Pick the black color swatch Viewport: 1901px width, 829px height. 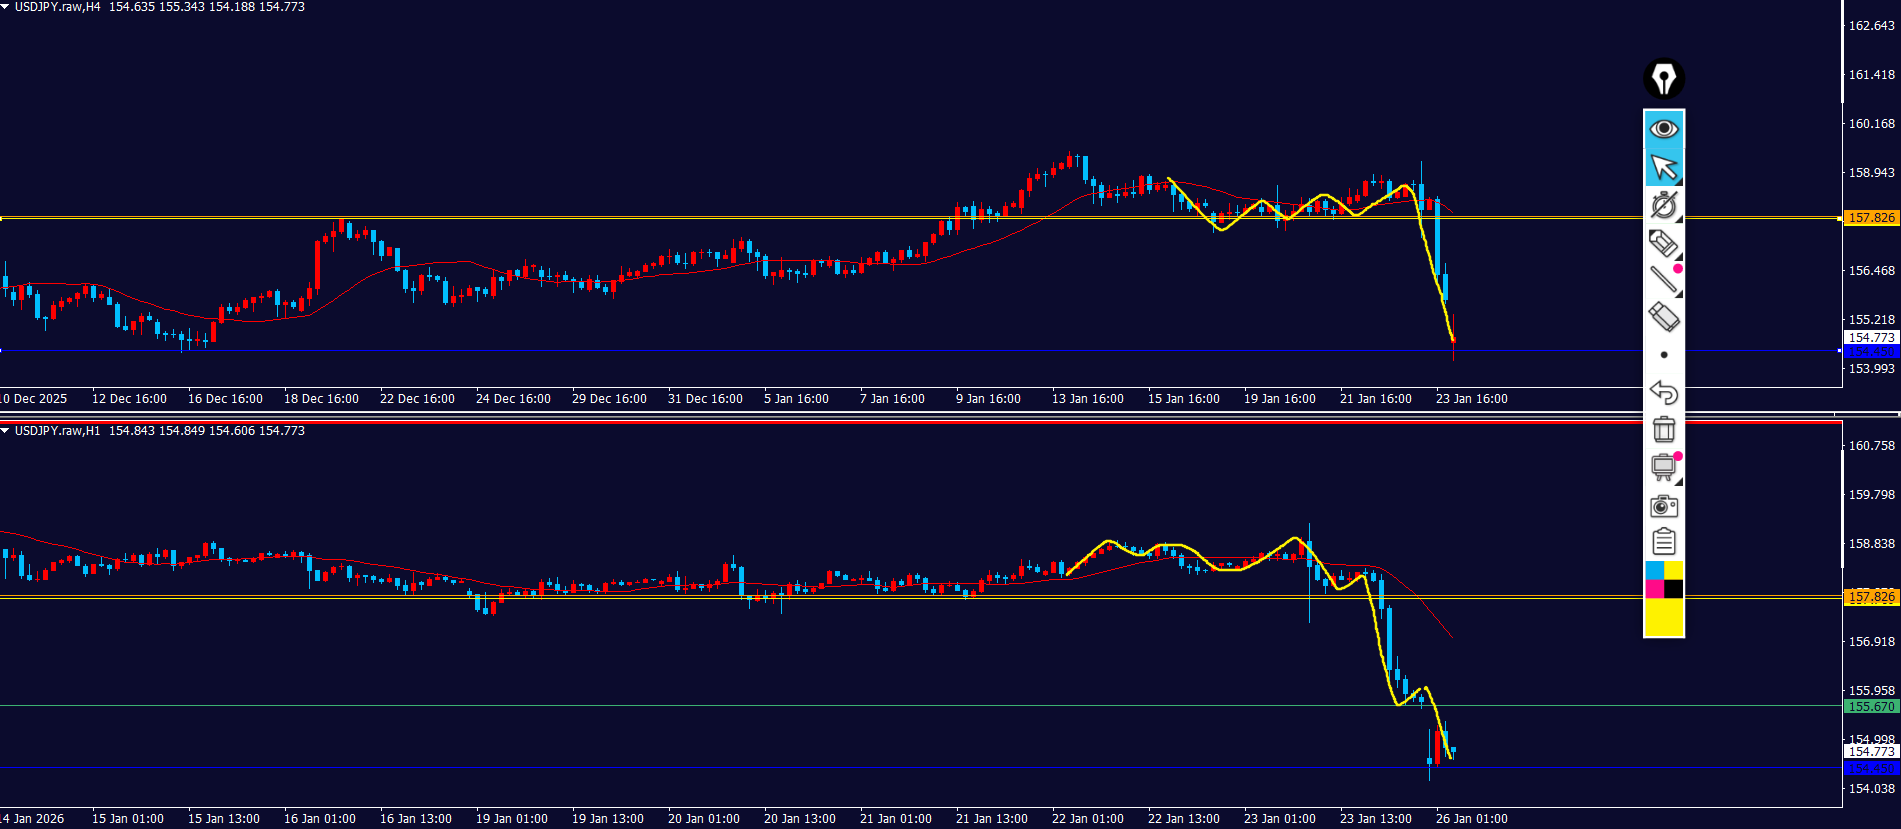1674,589
